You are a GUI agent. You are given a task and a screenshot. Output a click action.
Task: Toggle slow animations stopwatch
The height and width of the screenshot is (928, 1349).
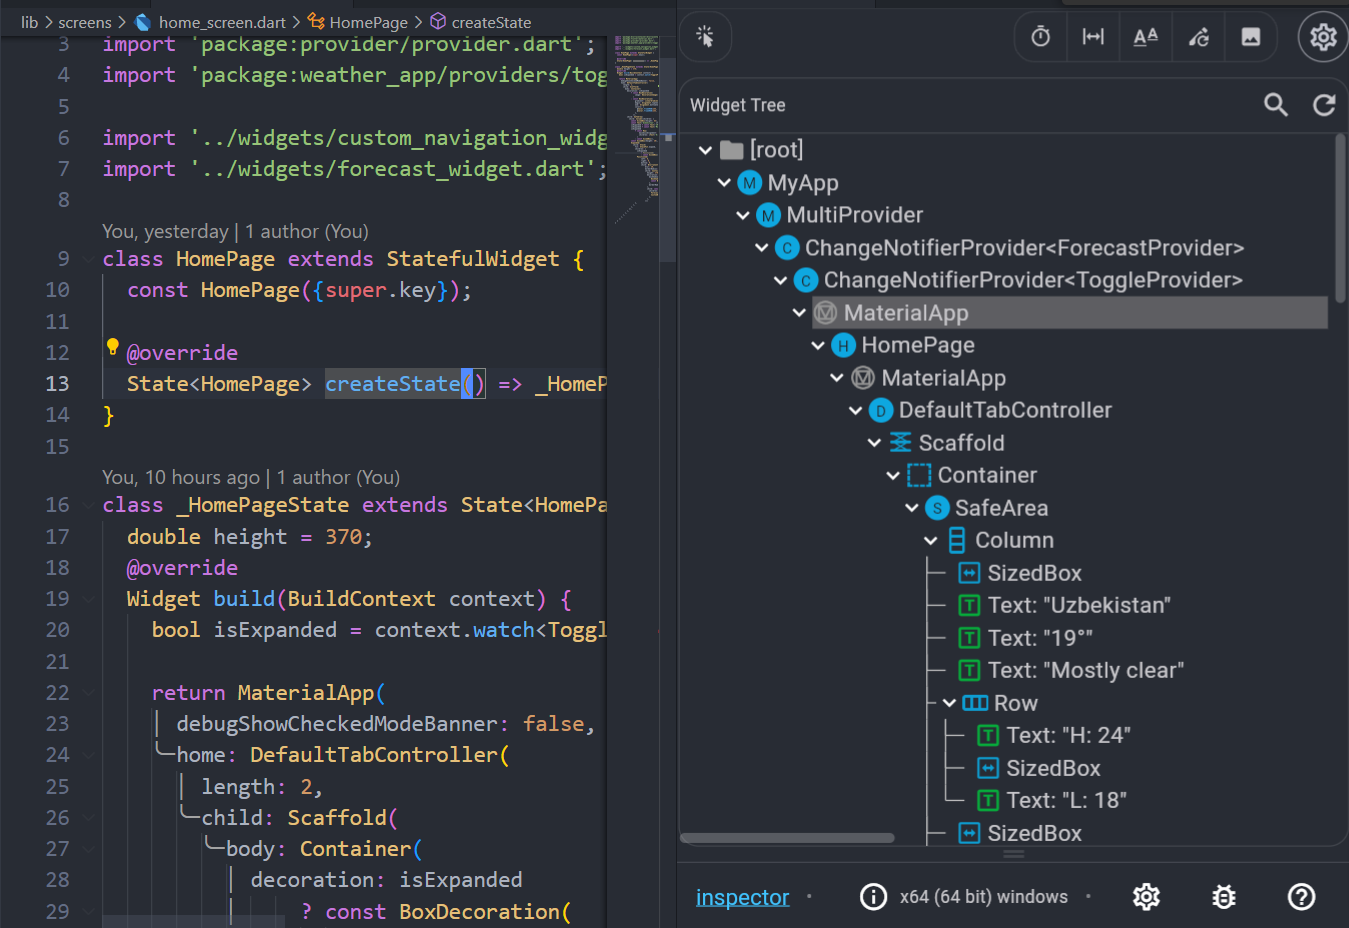[1040, 36]
